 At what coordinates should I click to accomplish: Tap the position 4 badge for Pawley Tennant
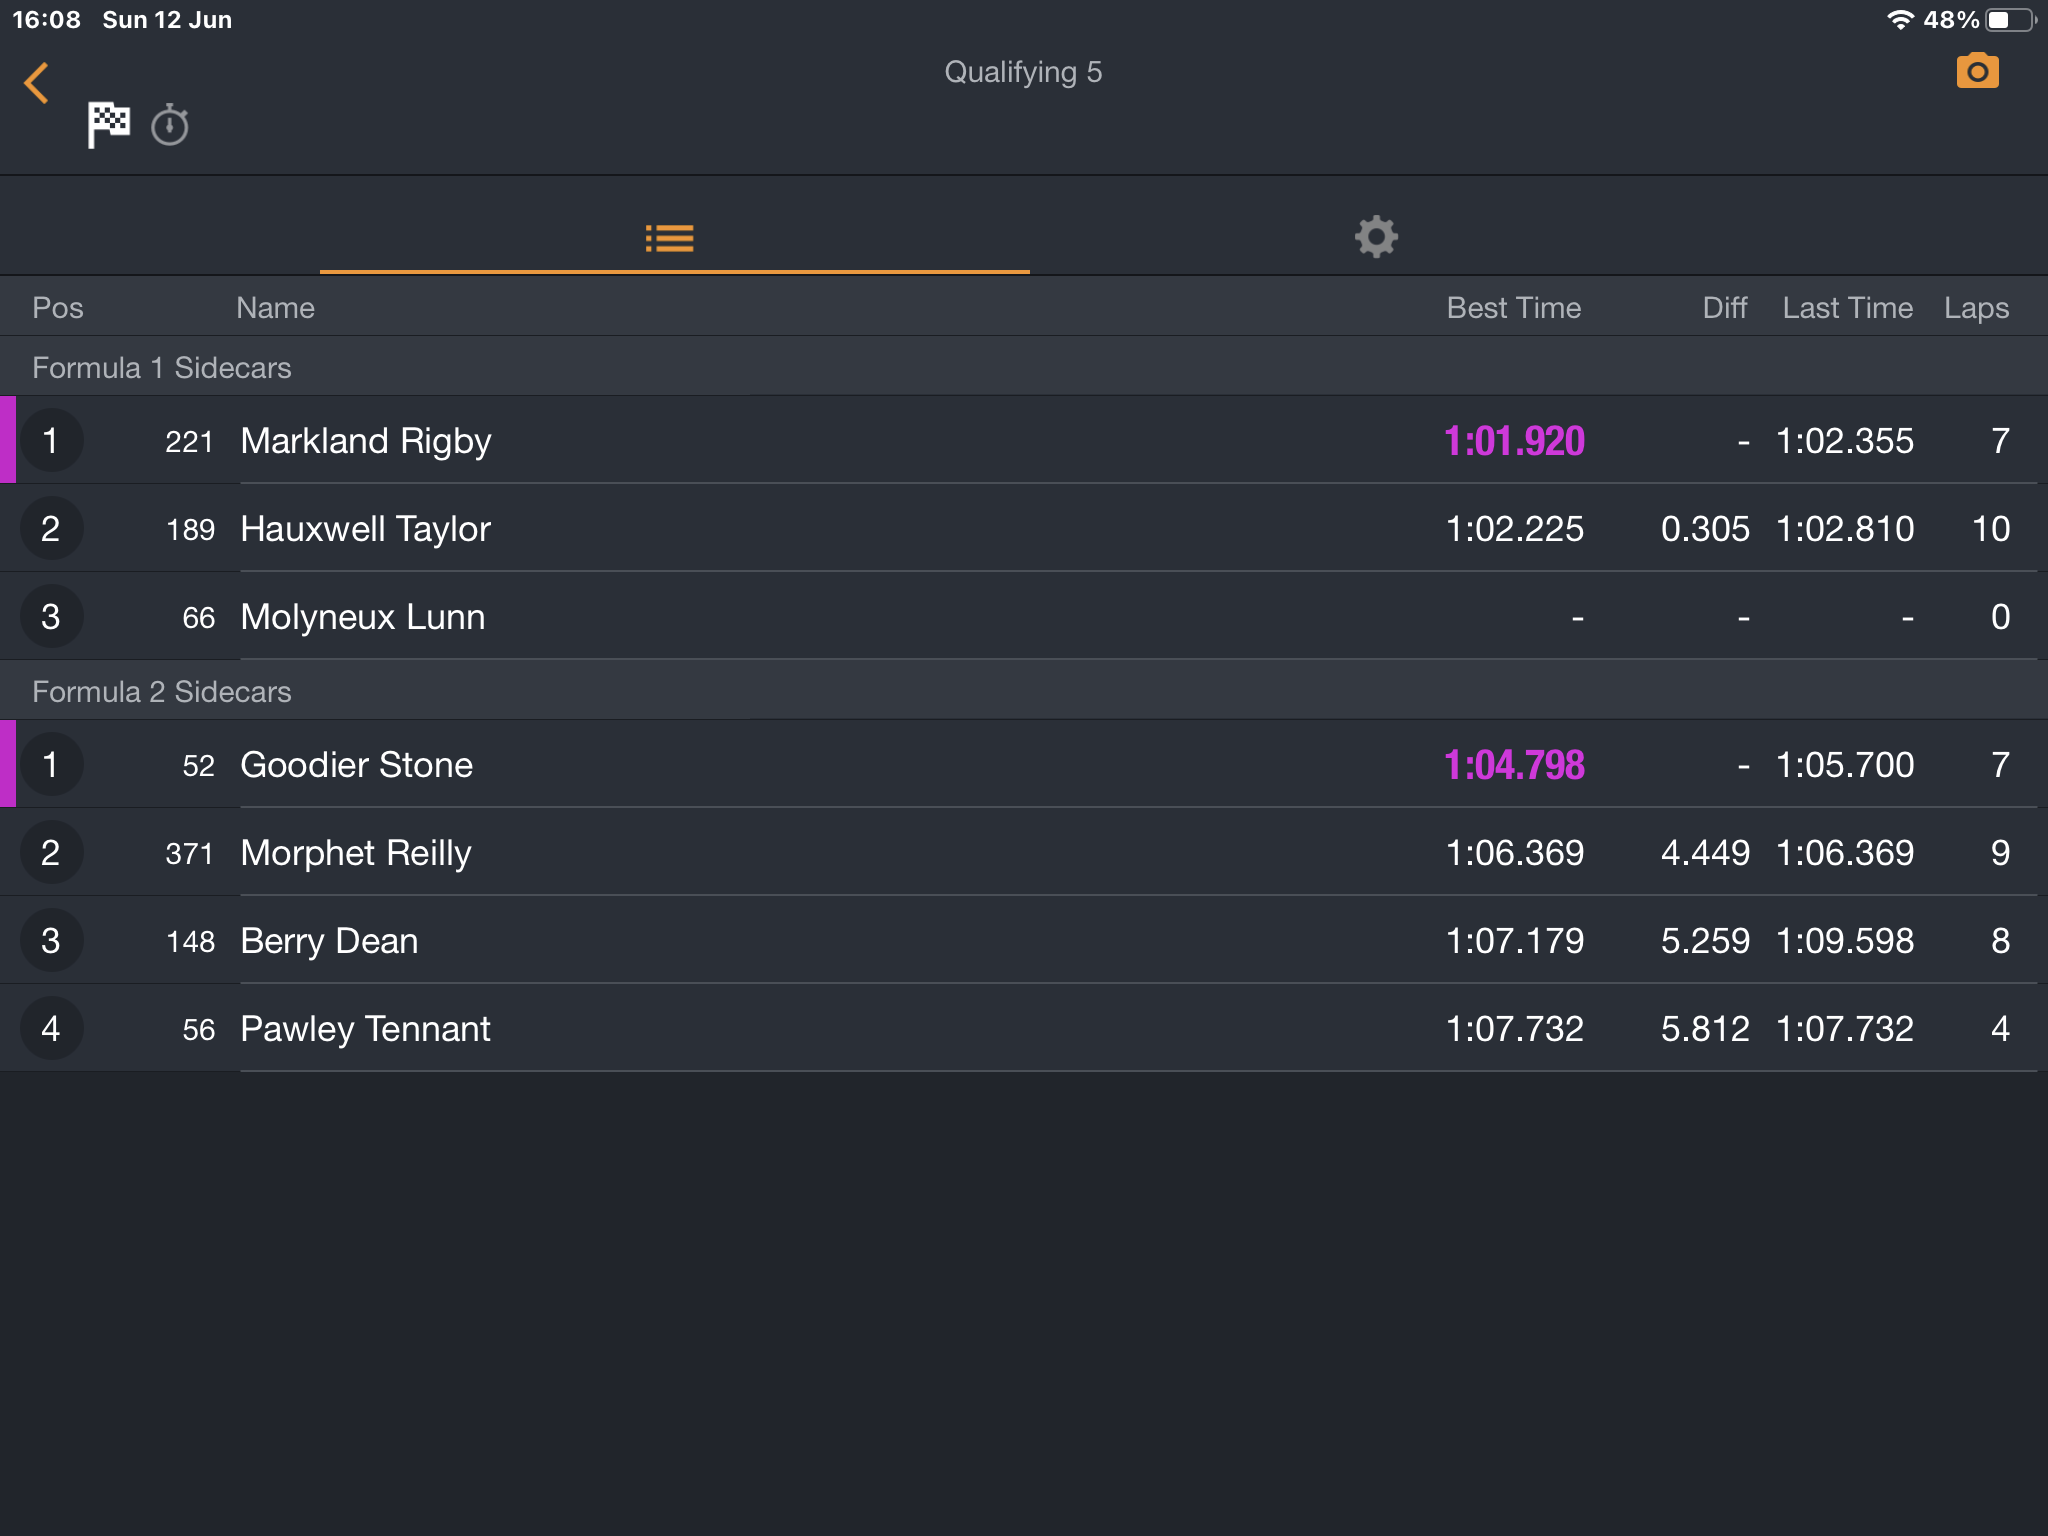51,1028
